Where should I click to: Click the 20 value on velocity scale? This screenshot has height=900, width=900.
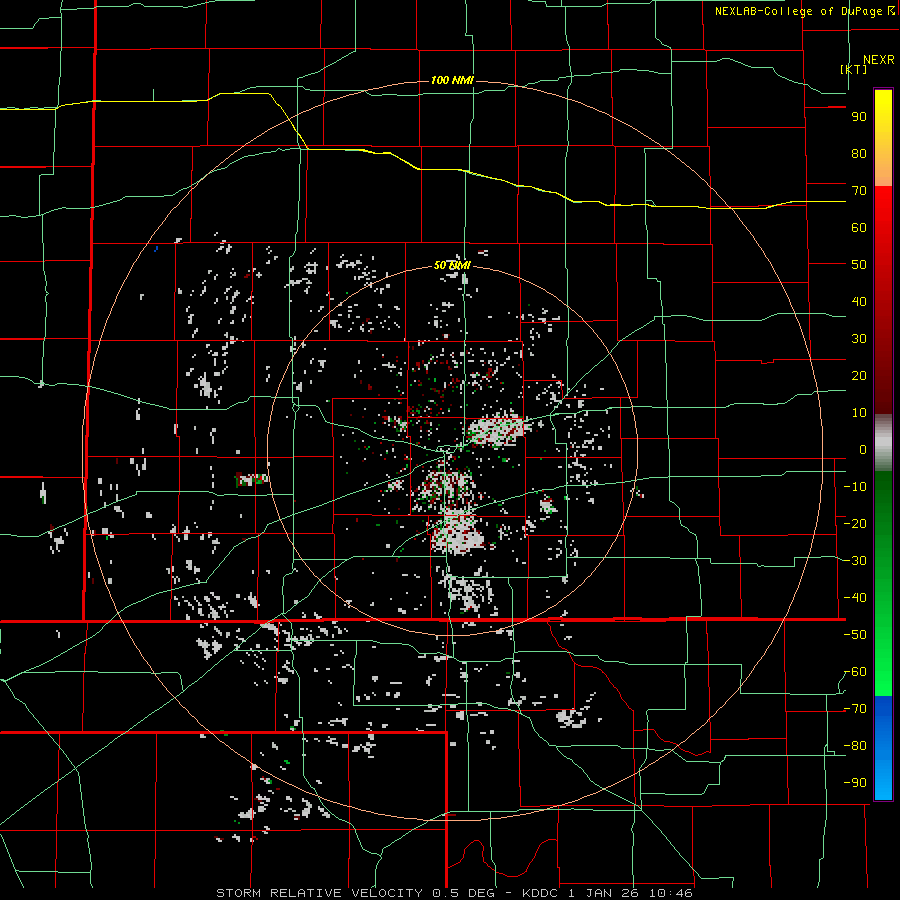point(859,376)
